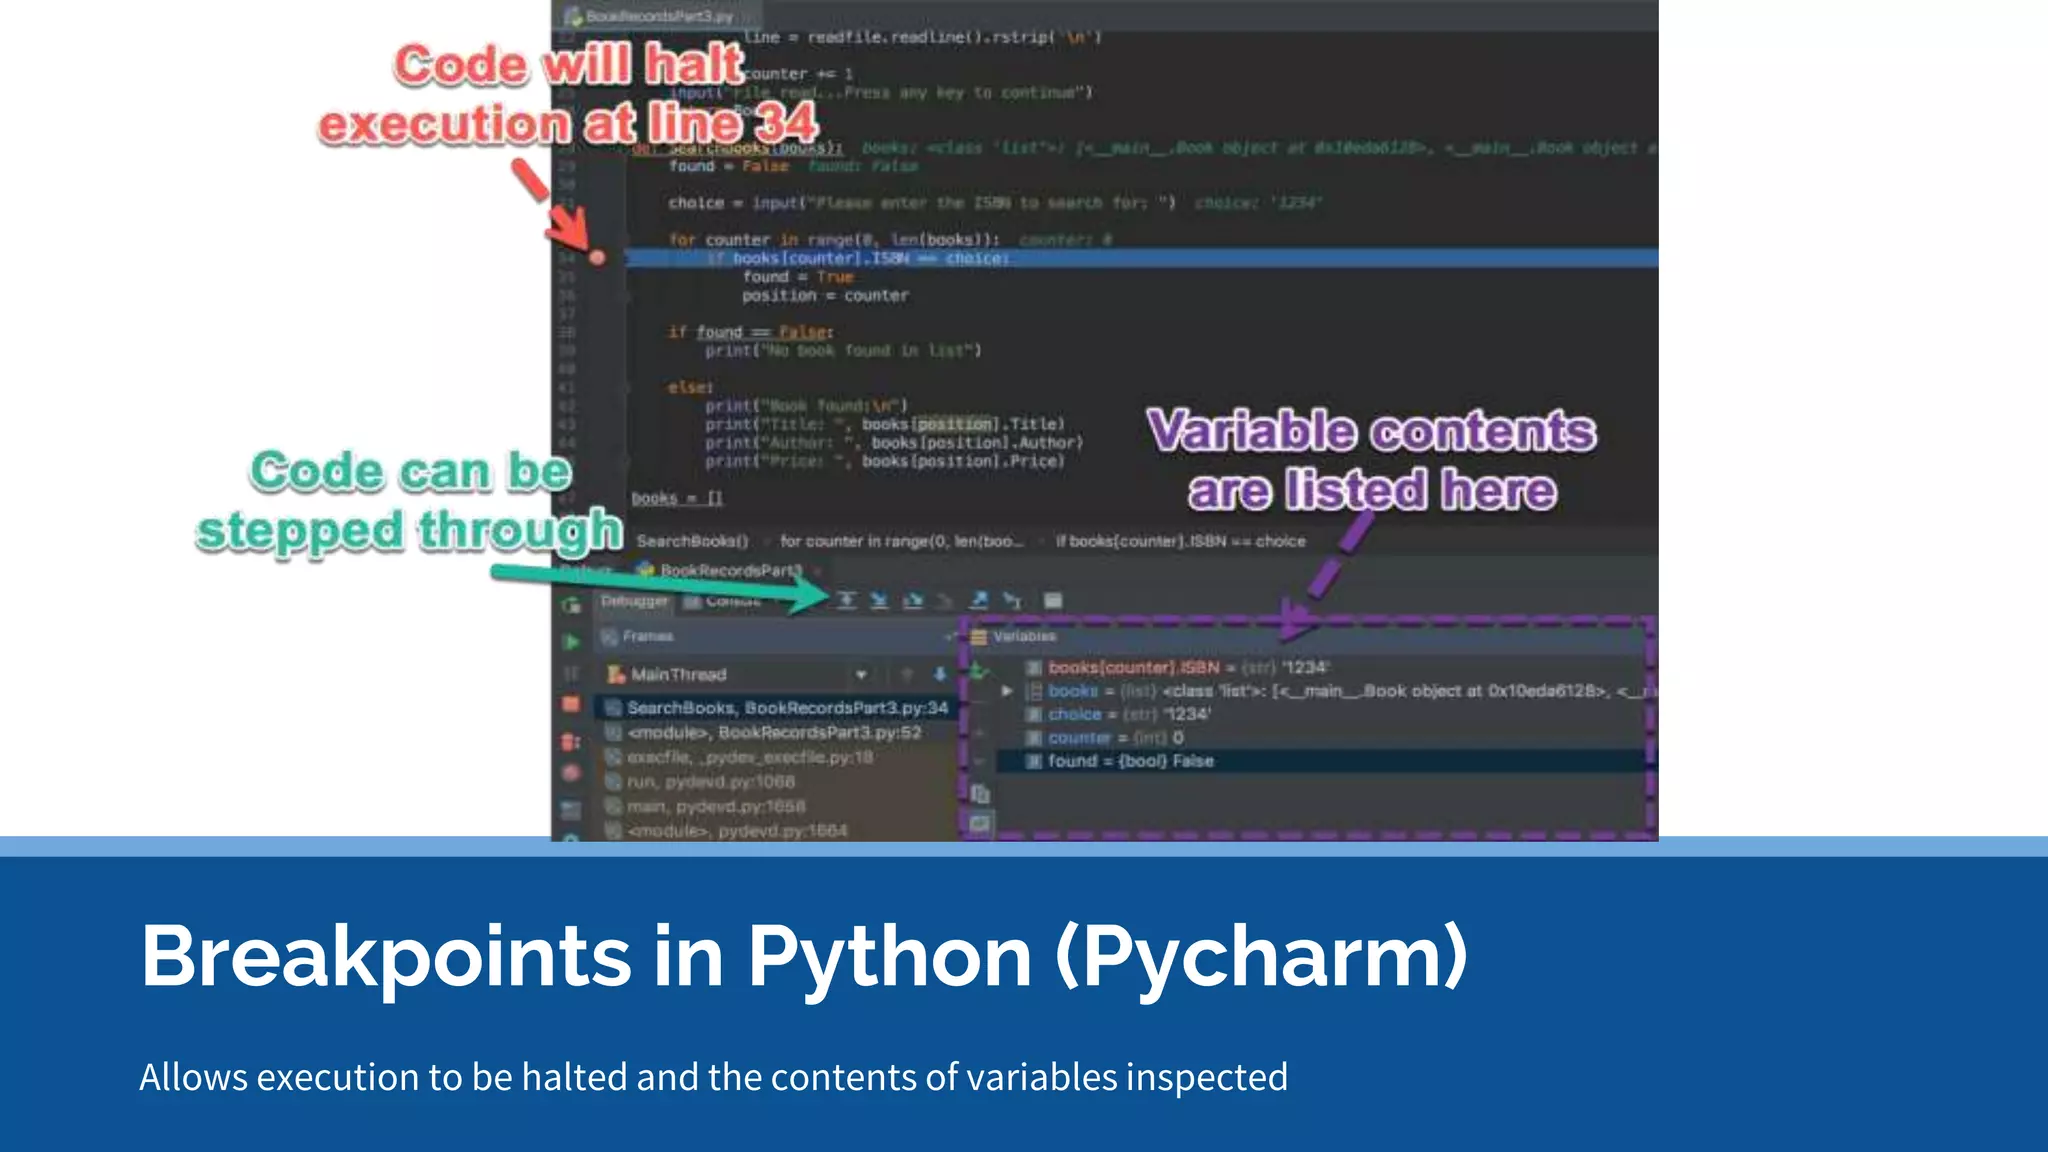The image size is (2048, 1152).
Task: Click the copy value icon beside variables
Action: (980, 793)
